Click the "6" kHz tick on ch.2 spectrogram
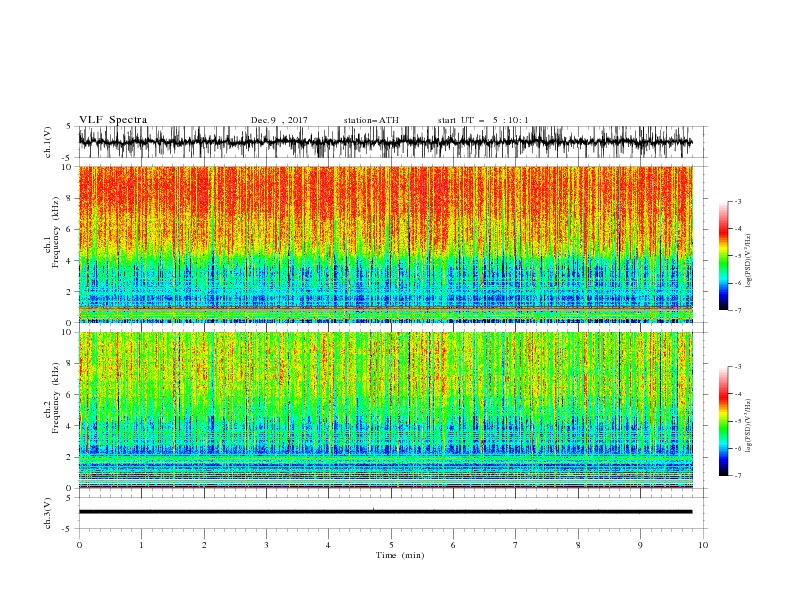Viewport: 792px width, 612px height. pos(69,395)
